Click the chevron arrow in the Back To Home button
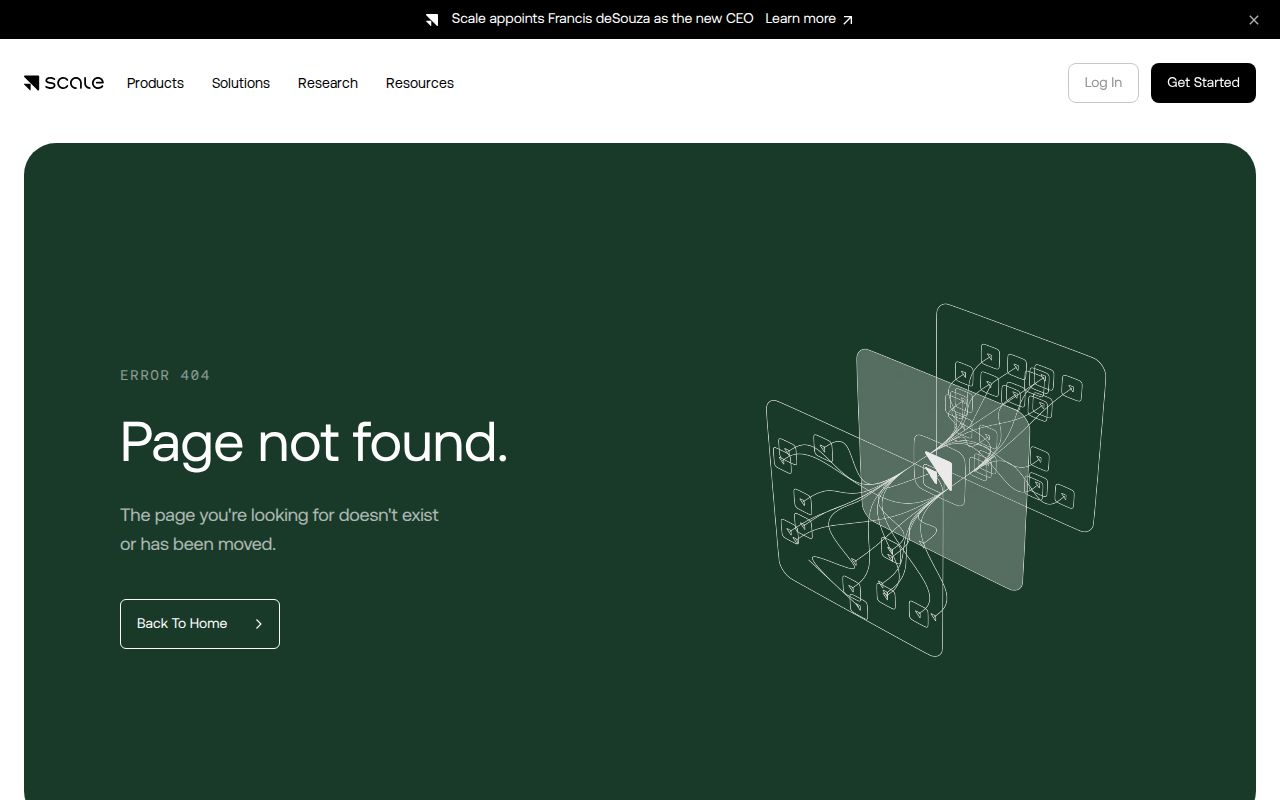The width and height of the screenshot is (1280, 800). [258, 624]
